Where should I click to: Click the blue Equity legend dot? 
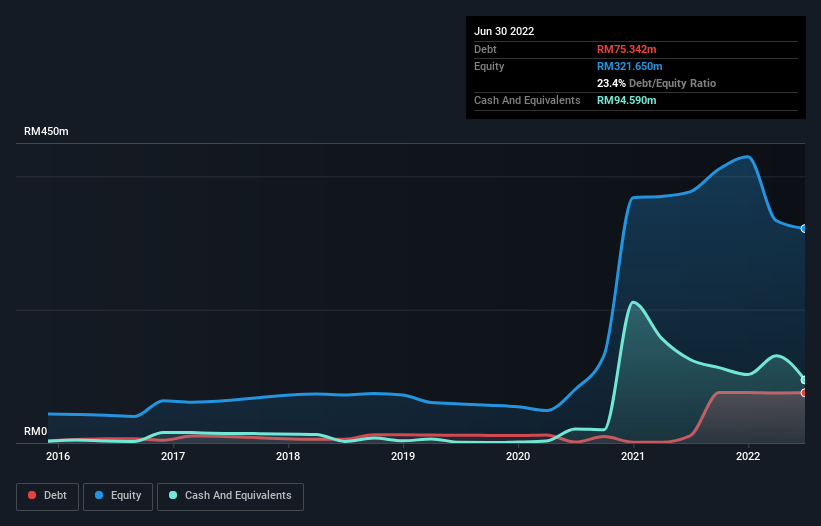pos(99,495)
